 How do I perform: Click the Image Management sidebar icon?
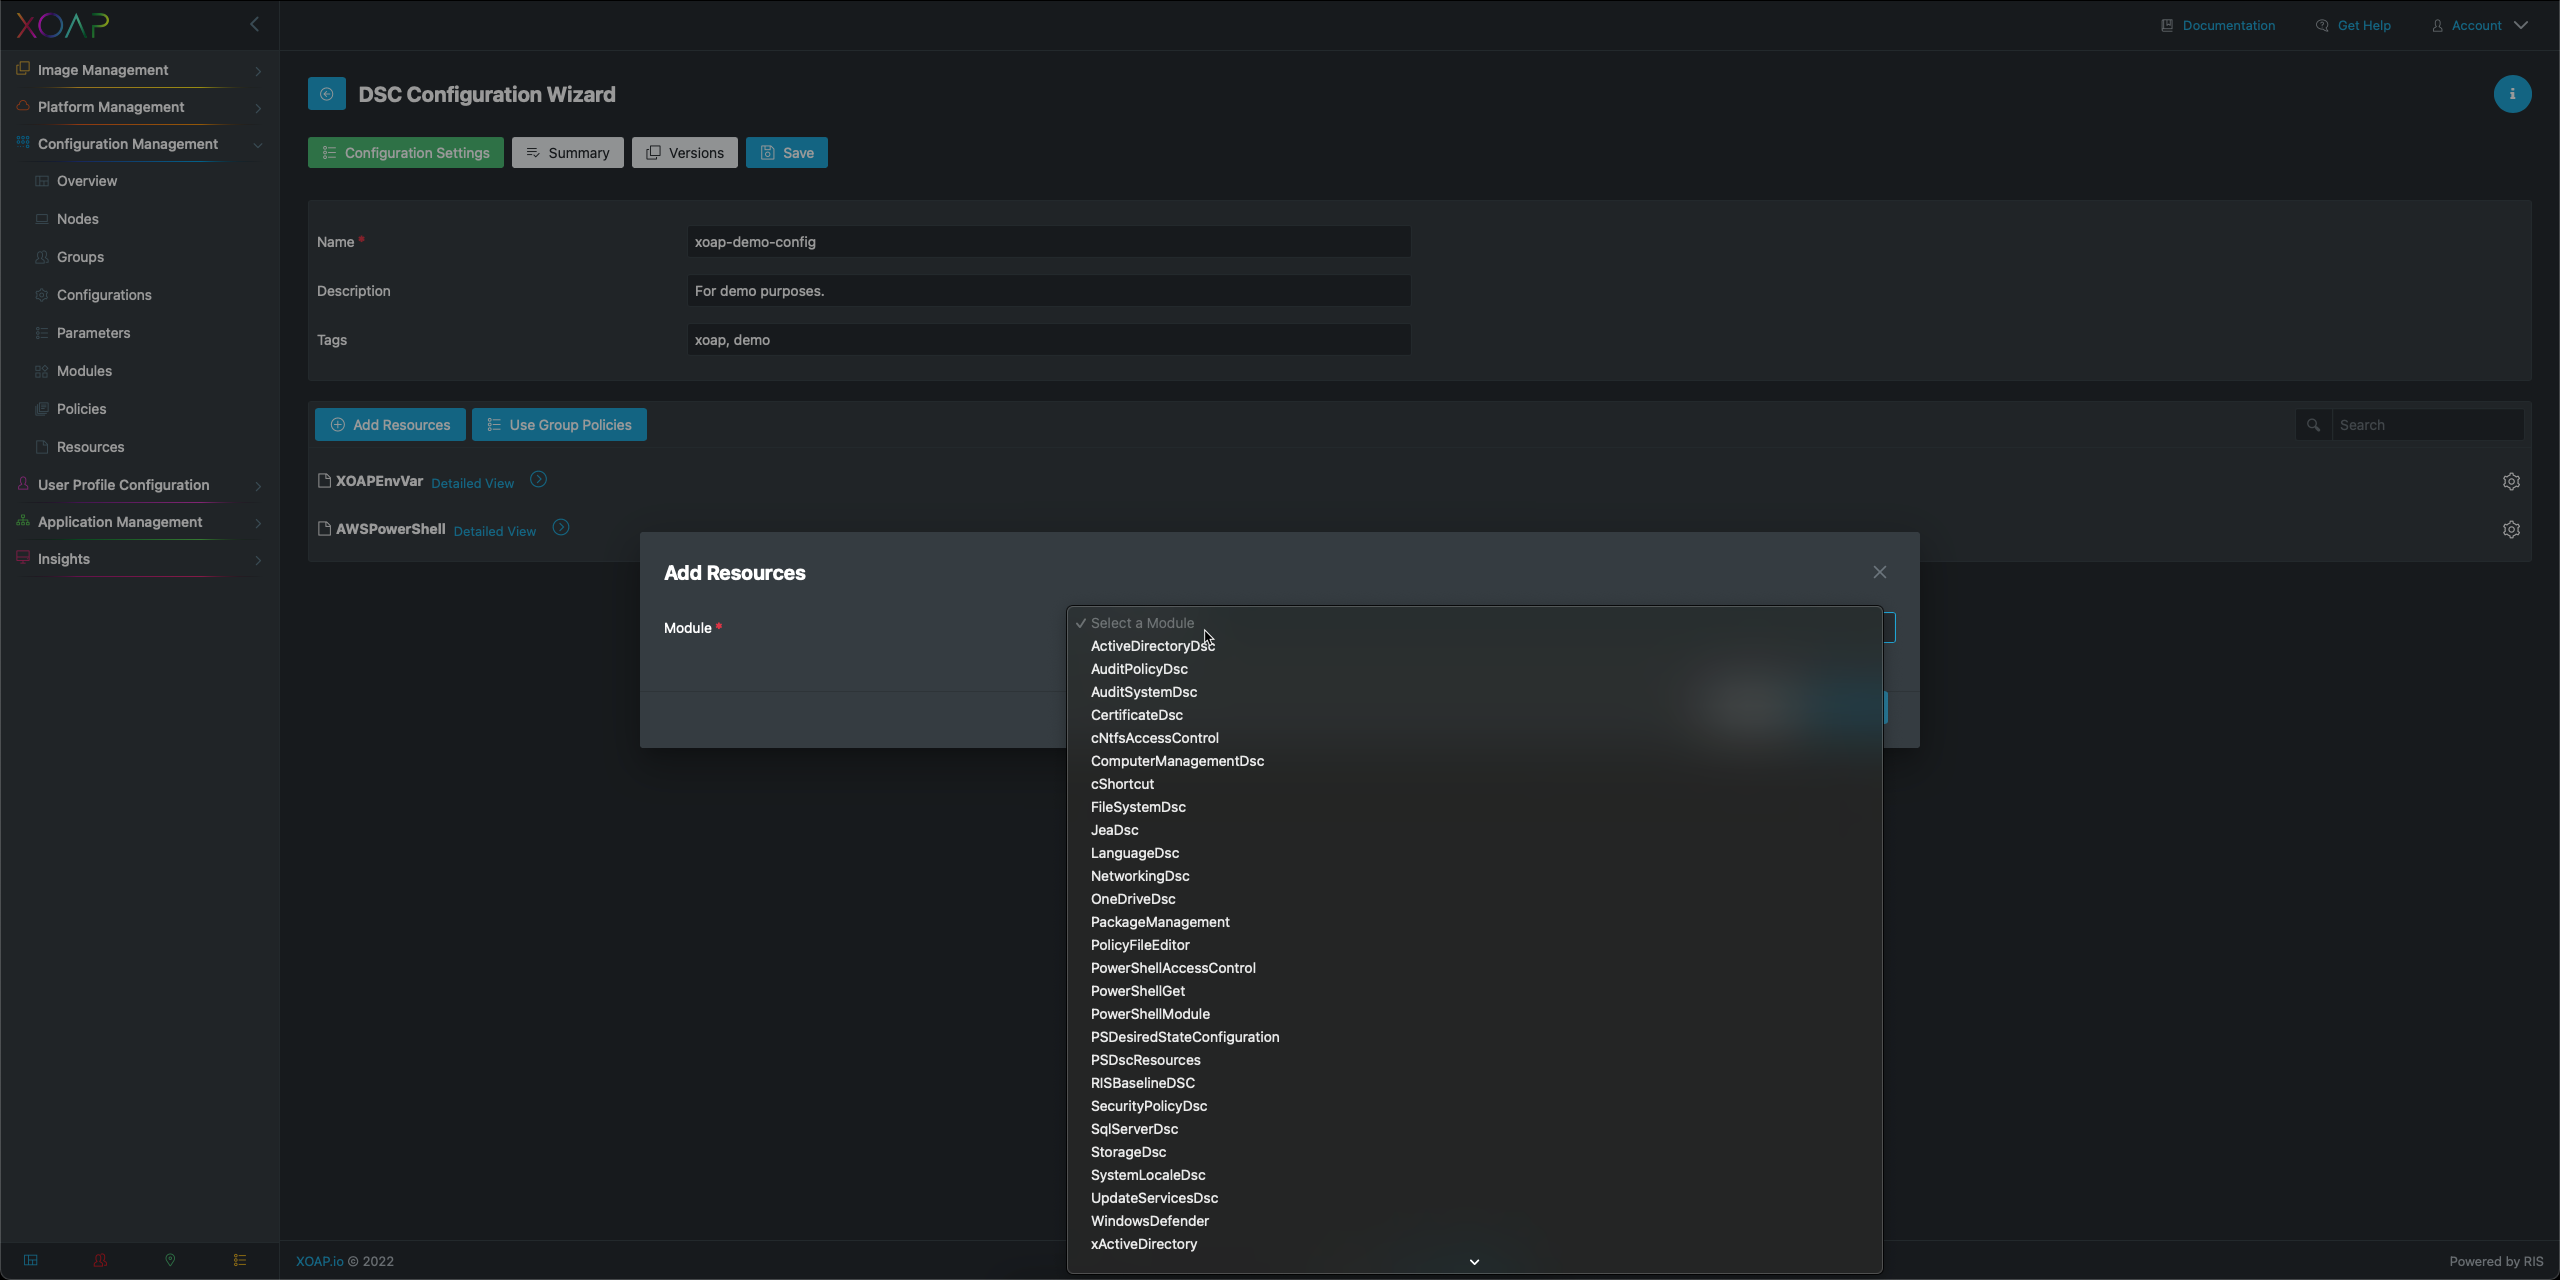[x=23, y=69]
